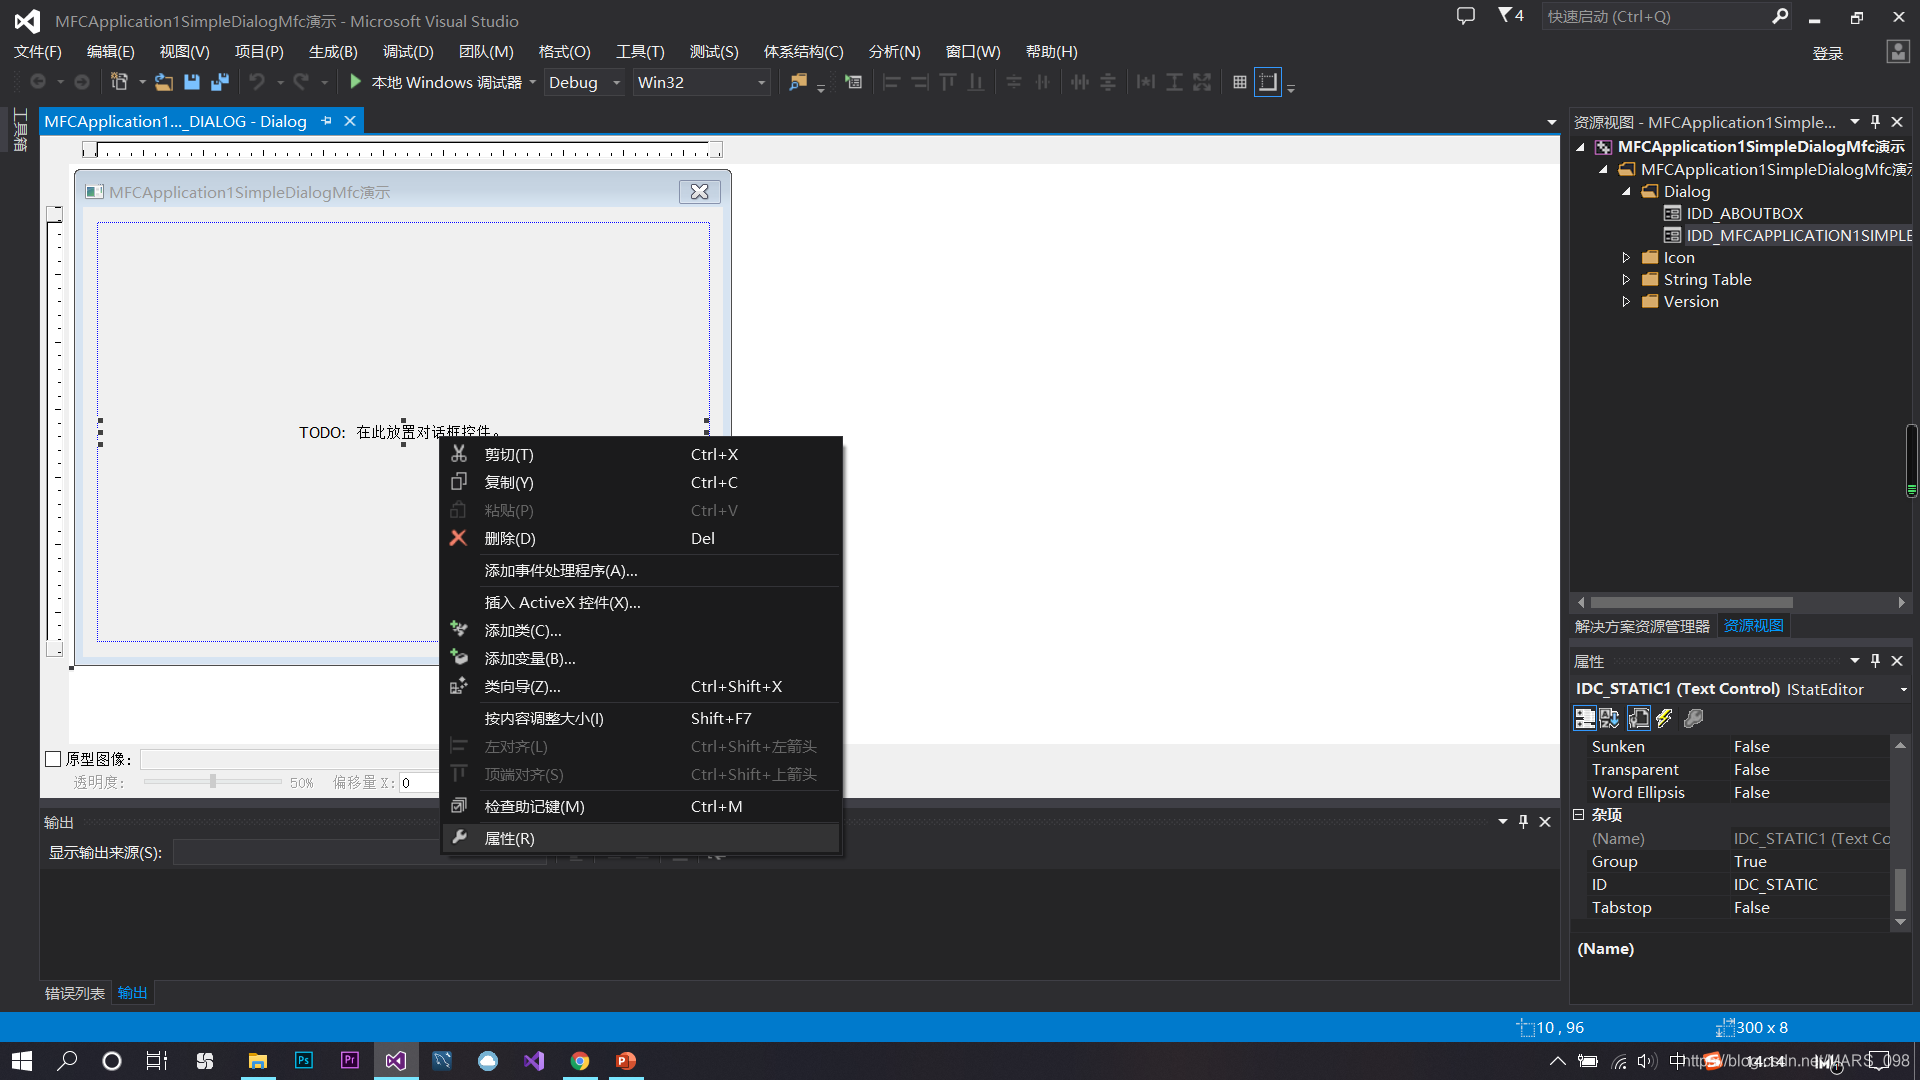Viewport: 1920px width, 1080px height.
Task: Sort properties alphabetically icon
Action: click(1609, 718)
